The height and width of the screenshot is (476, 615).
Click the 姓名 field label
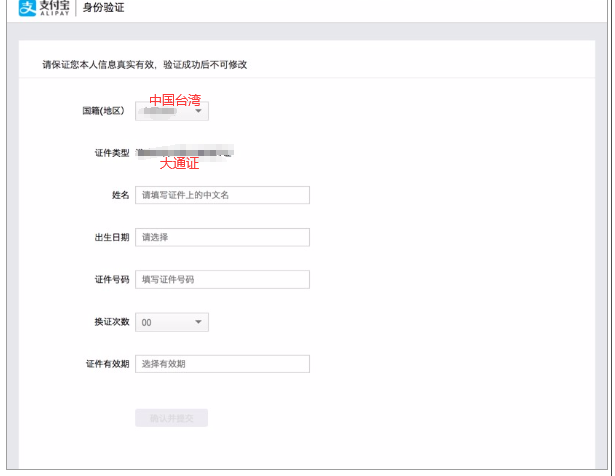pos(120,195)
